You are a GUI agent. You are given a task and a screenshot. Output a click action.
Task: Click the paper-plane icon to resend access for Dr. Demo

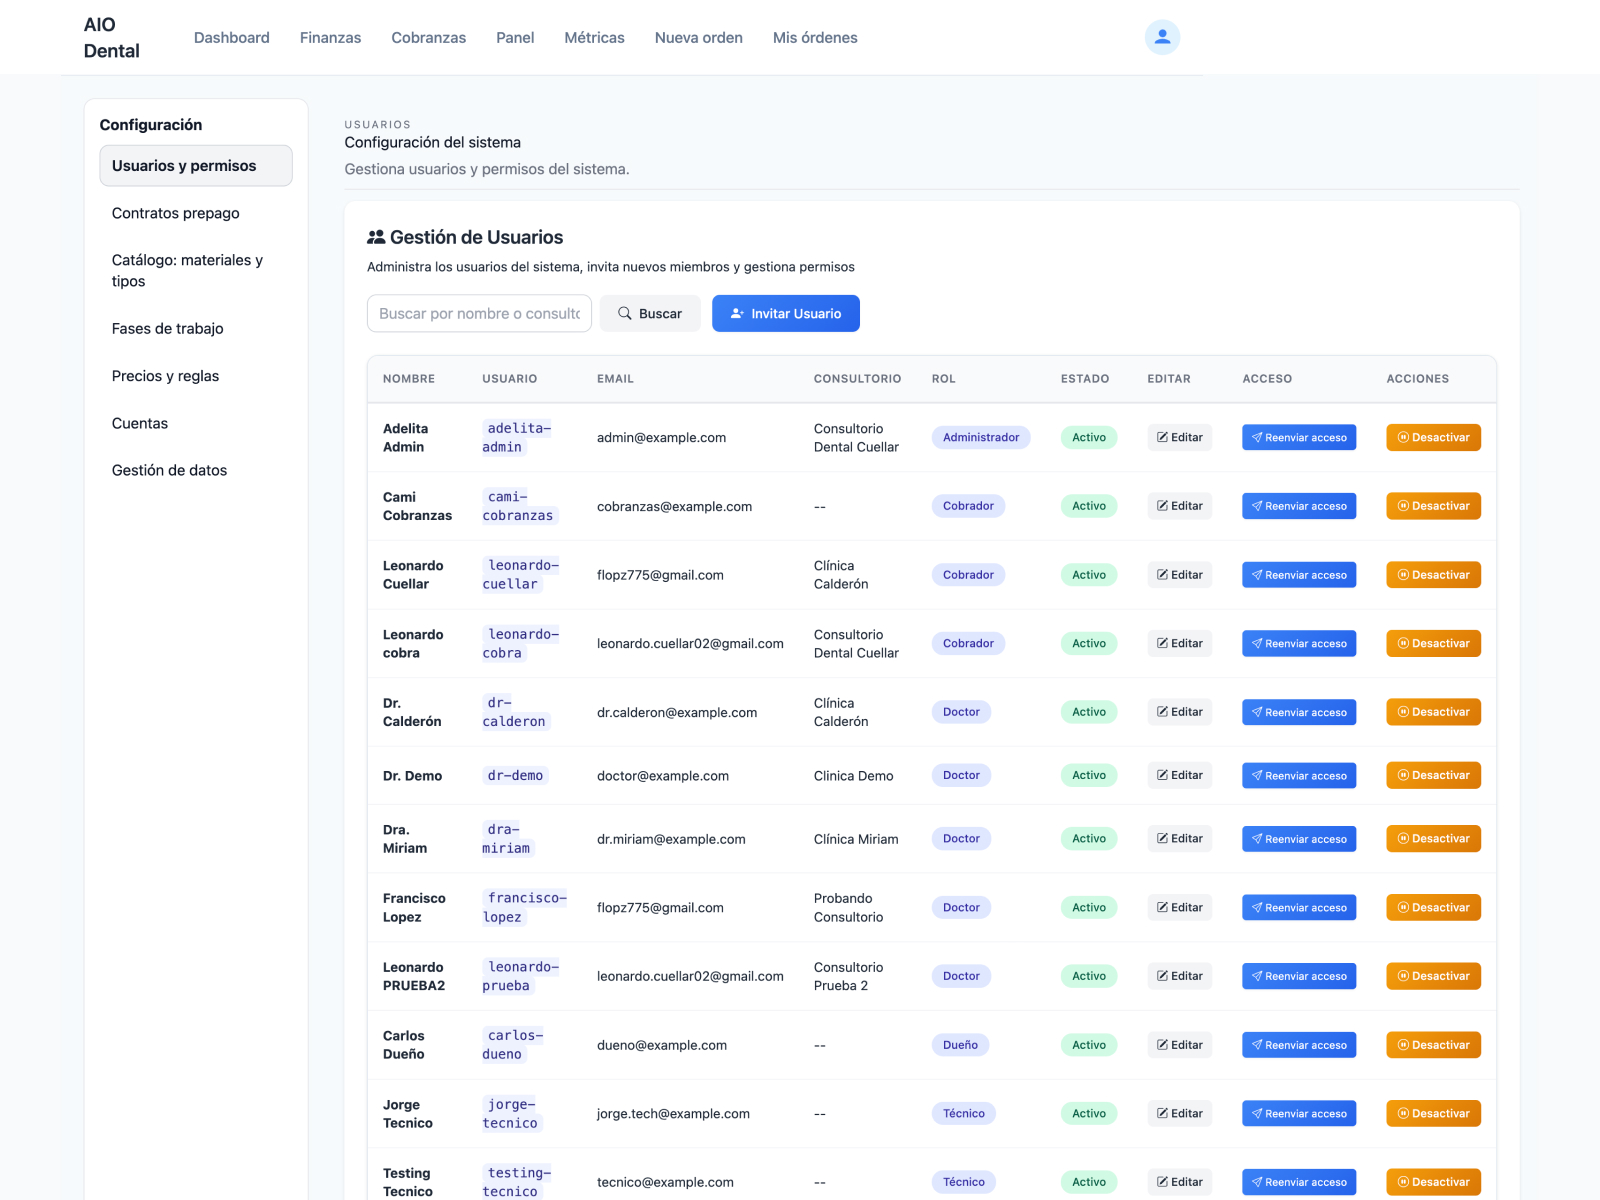[1255, 775]
